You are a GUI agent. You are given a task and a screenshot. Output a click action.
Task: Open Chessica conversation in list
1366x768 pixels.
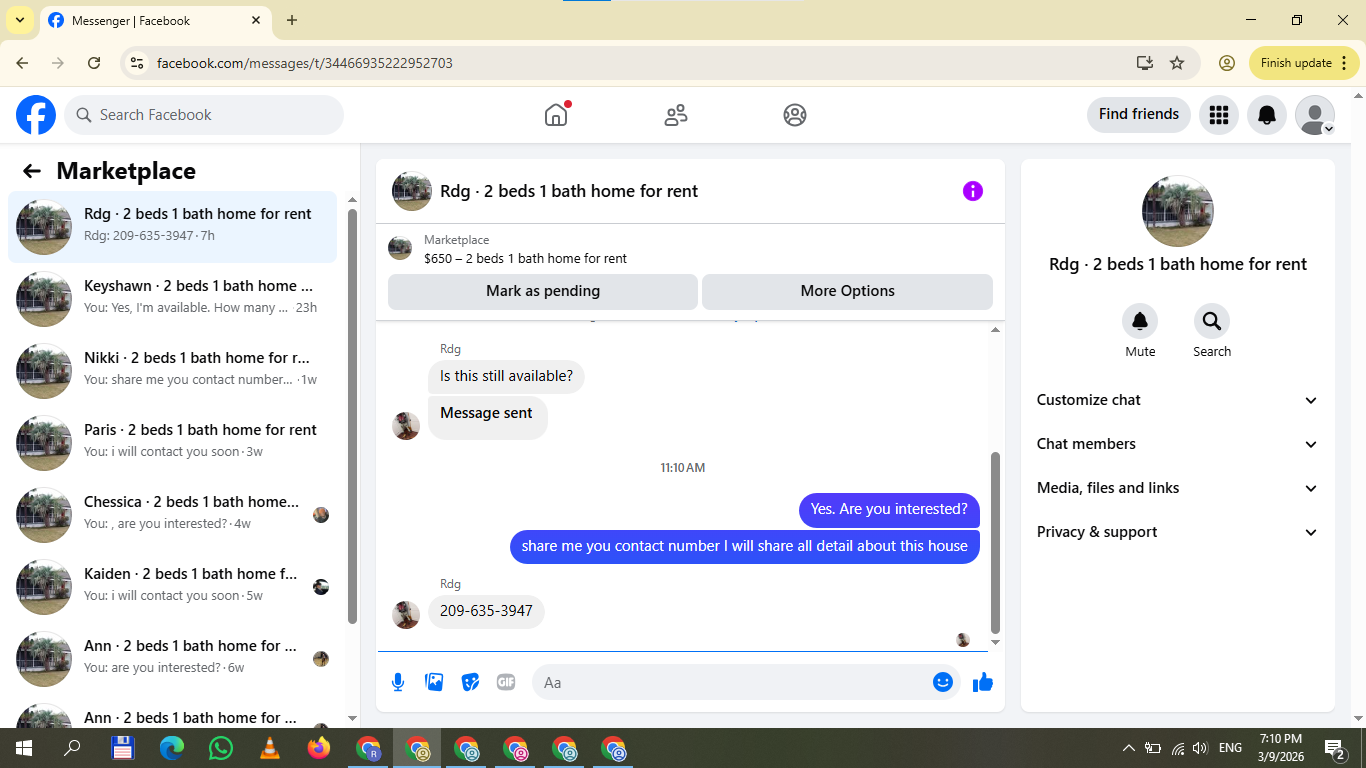[x=172, y=515]
